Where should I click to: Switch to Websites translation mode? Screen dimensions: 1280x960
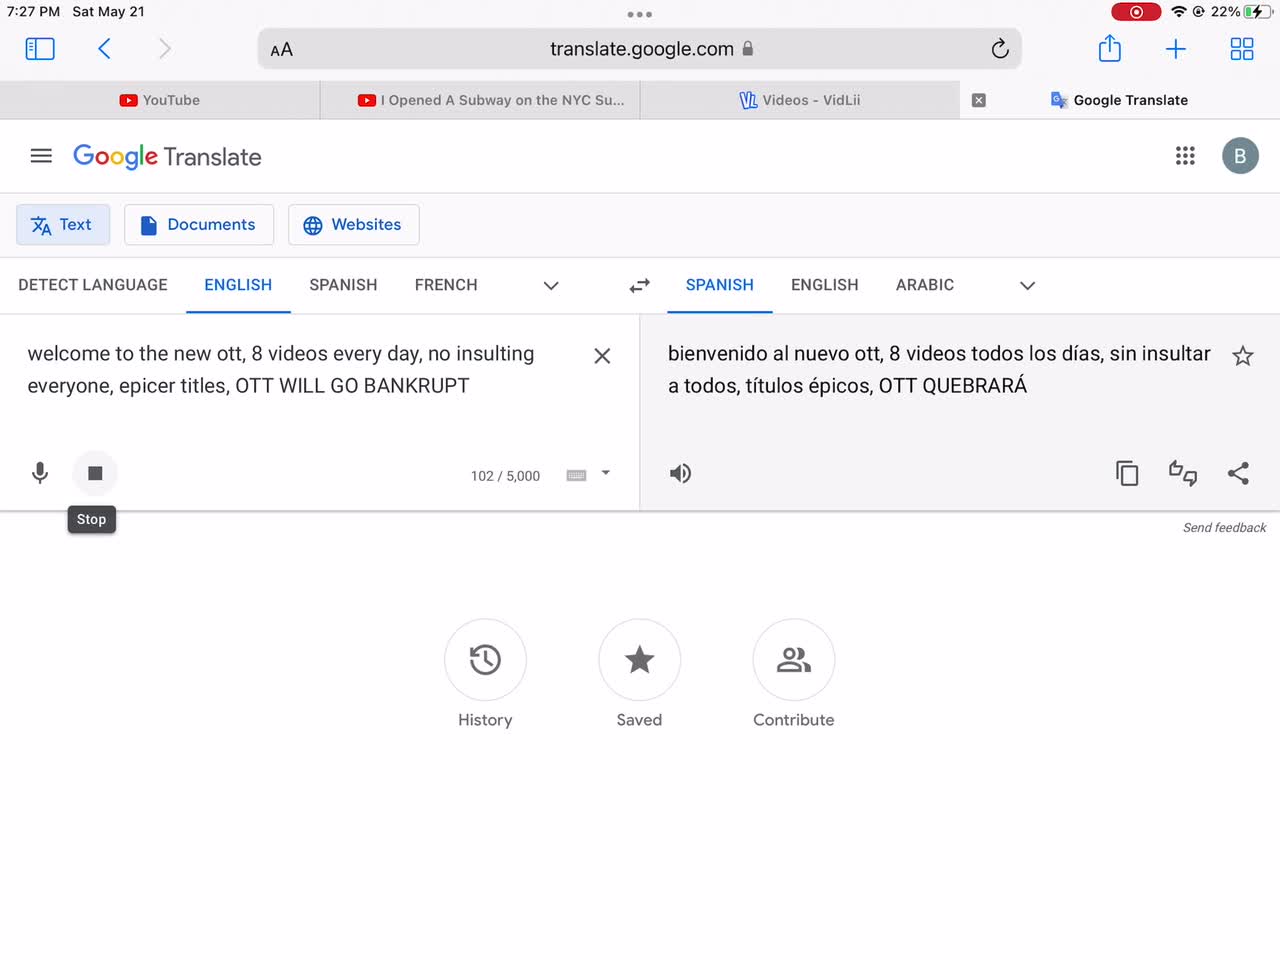click(x=354, y=225)
